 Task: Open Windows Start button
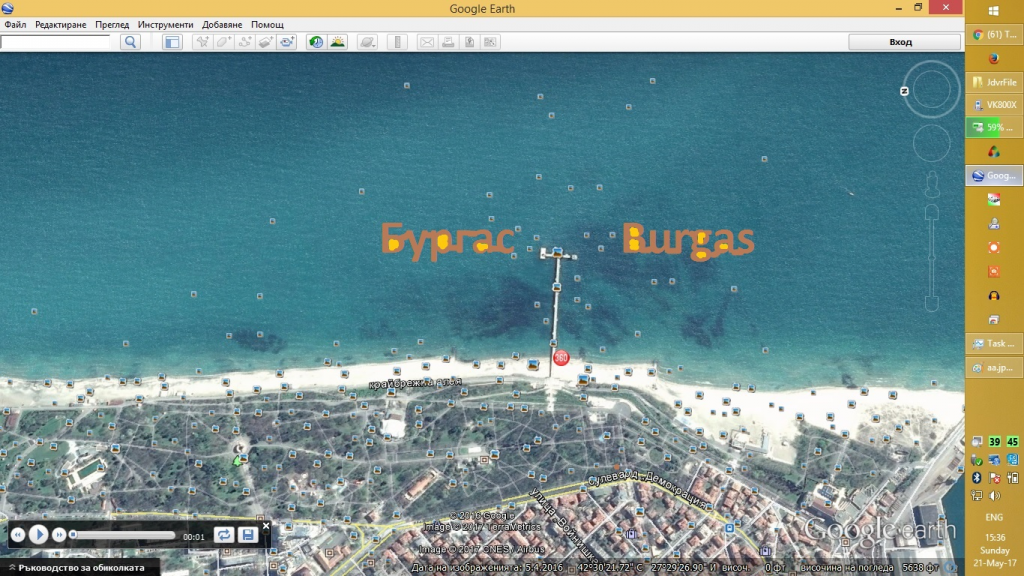click(x=994, y=11)
